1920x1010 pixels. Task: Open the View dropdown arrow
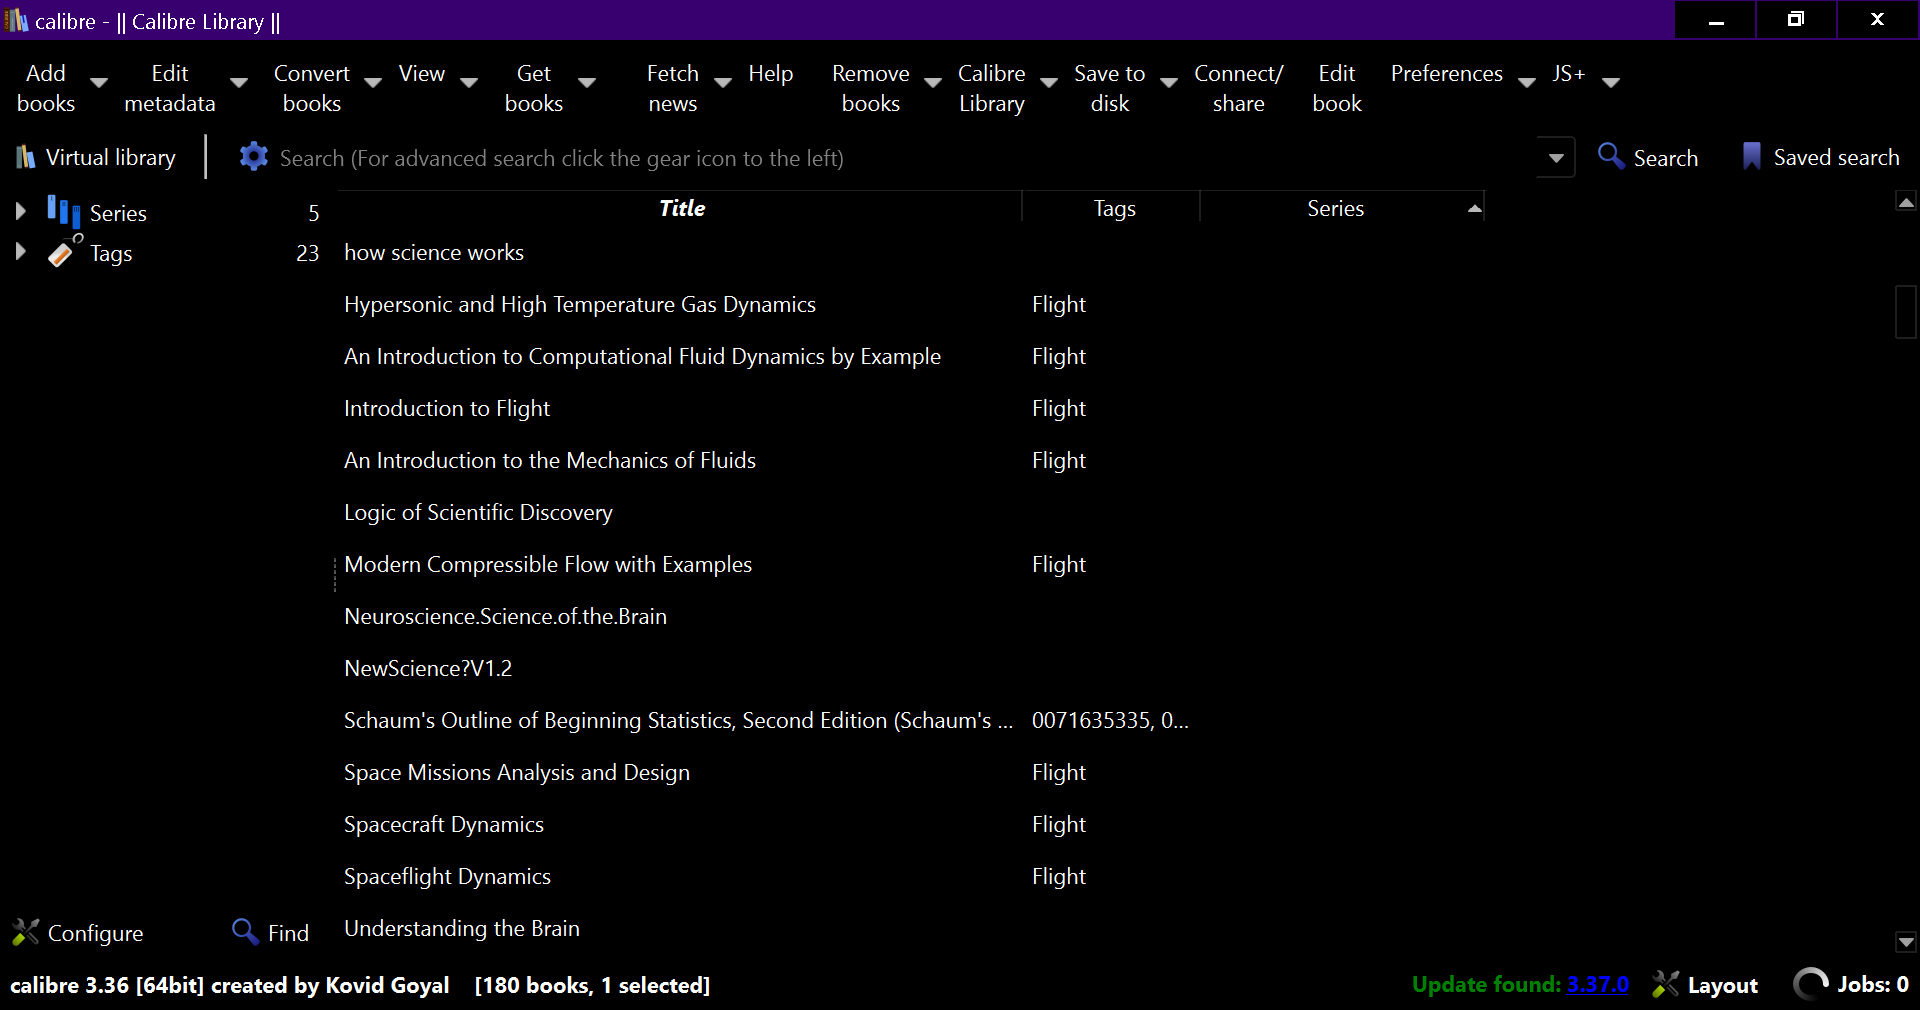click(469, 83)
